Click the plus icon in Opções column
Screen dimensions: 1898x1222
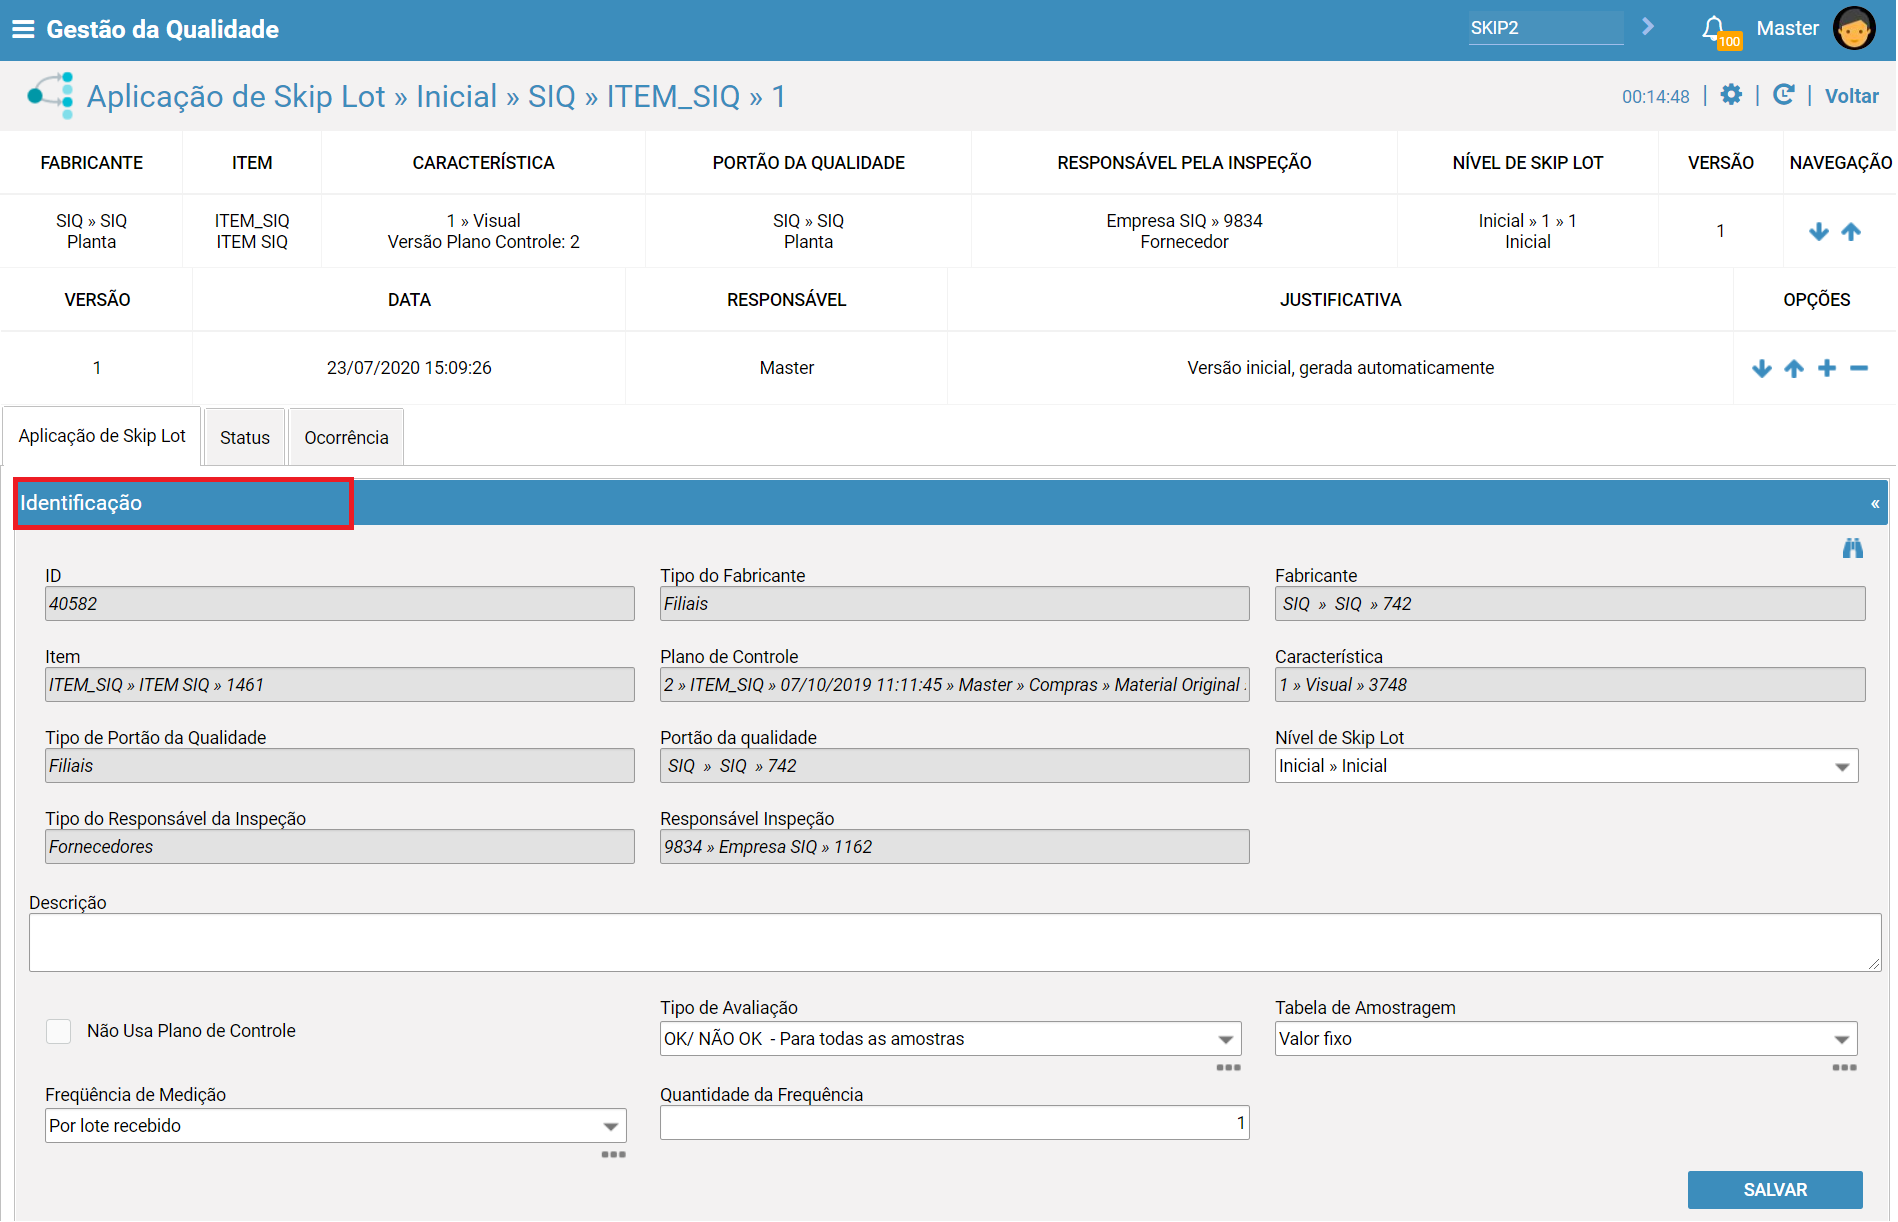1827,368
